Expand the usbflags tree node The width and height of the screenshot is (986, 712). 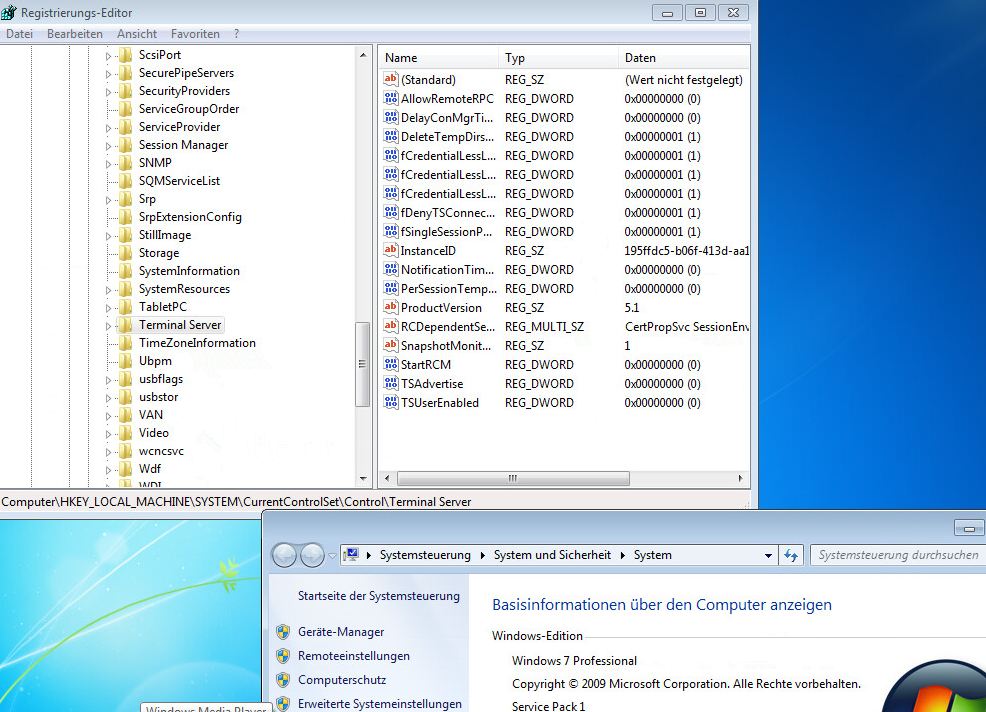click(x=108, y=380)
